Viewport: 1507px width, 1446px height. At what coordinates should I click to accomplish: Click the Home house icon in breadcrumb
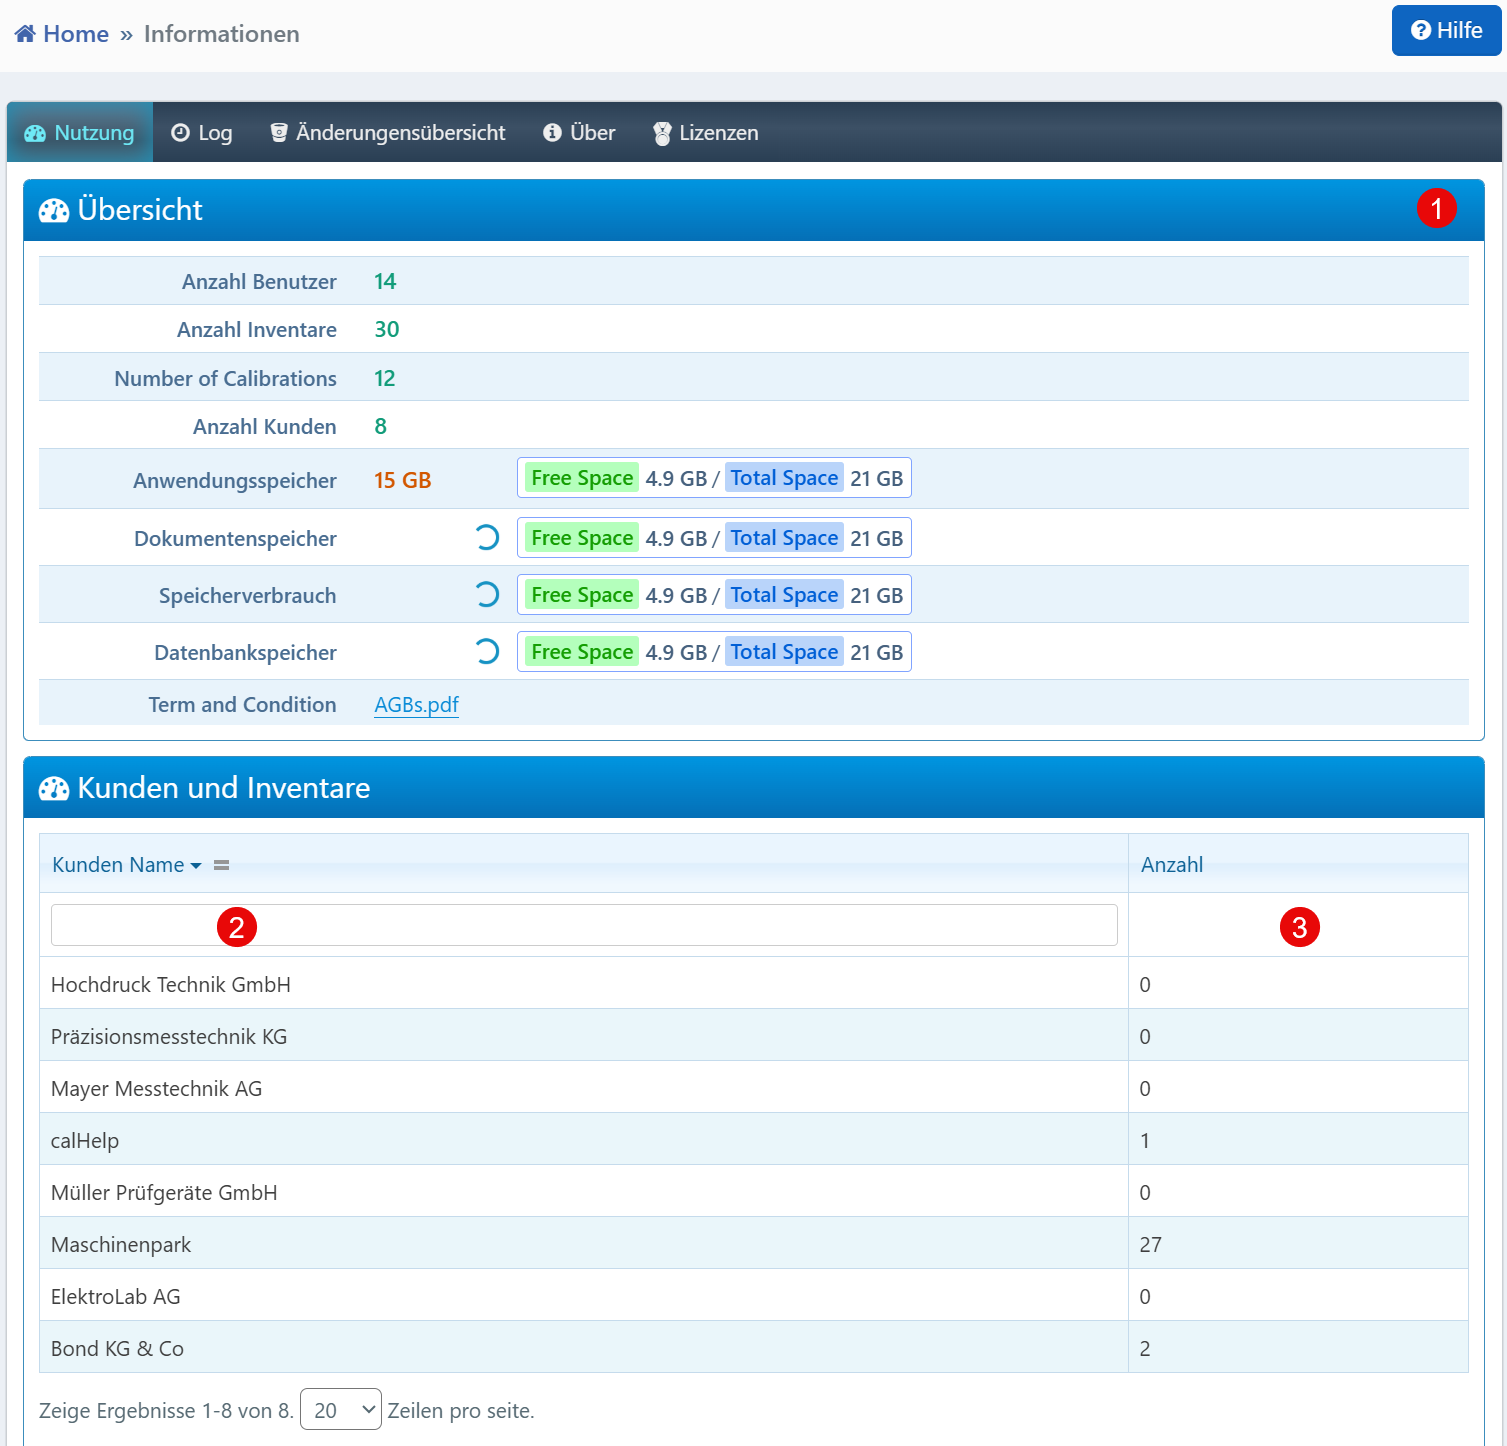(25, 34)
